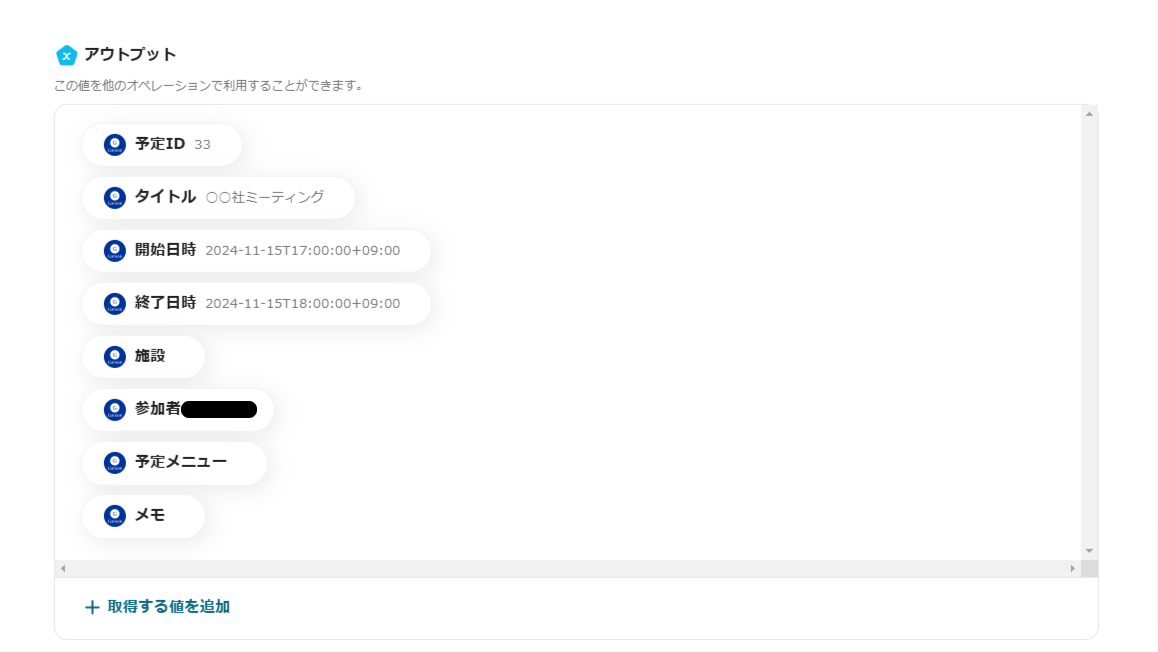Select the 予定ID output chip

162,145
